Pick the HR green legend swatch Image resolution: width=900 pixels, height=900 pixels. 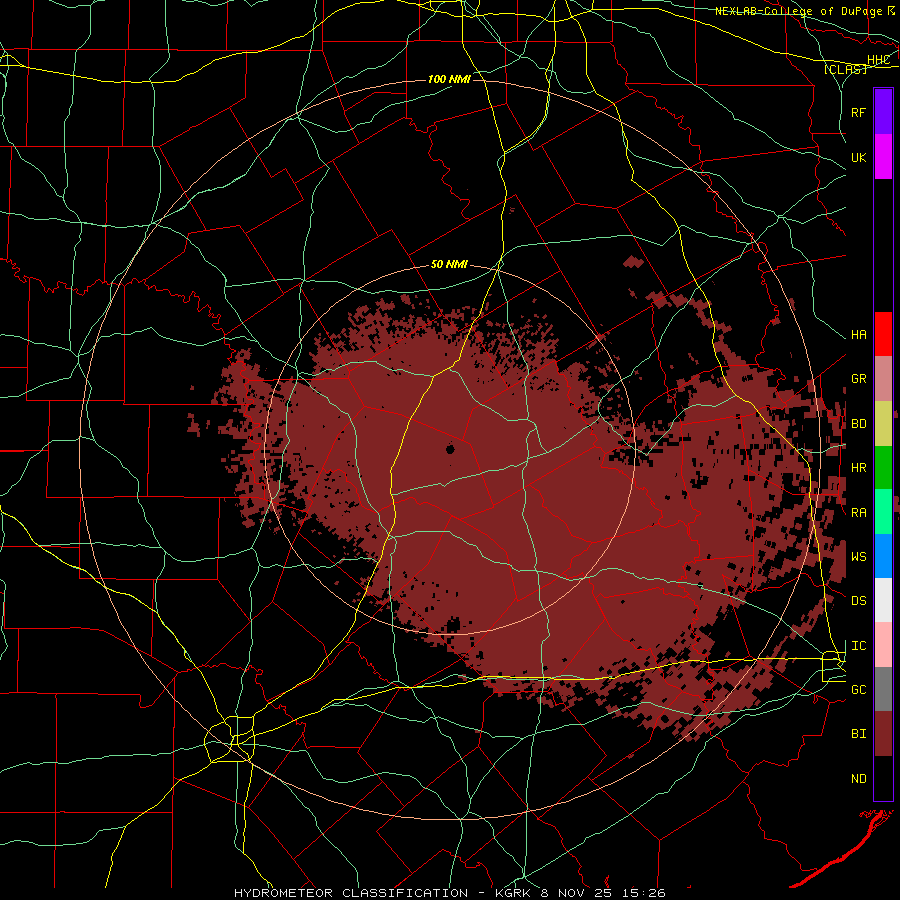883,467
